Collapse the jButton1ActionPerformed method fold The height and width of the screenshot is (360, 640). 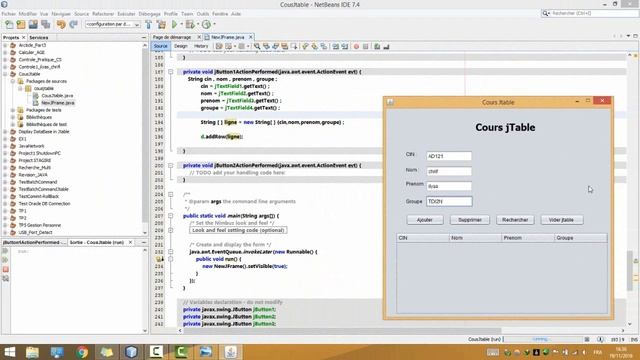click(171, 72)
